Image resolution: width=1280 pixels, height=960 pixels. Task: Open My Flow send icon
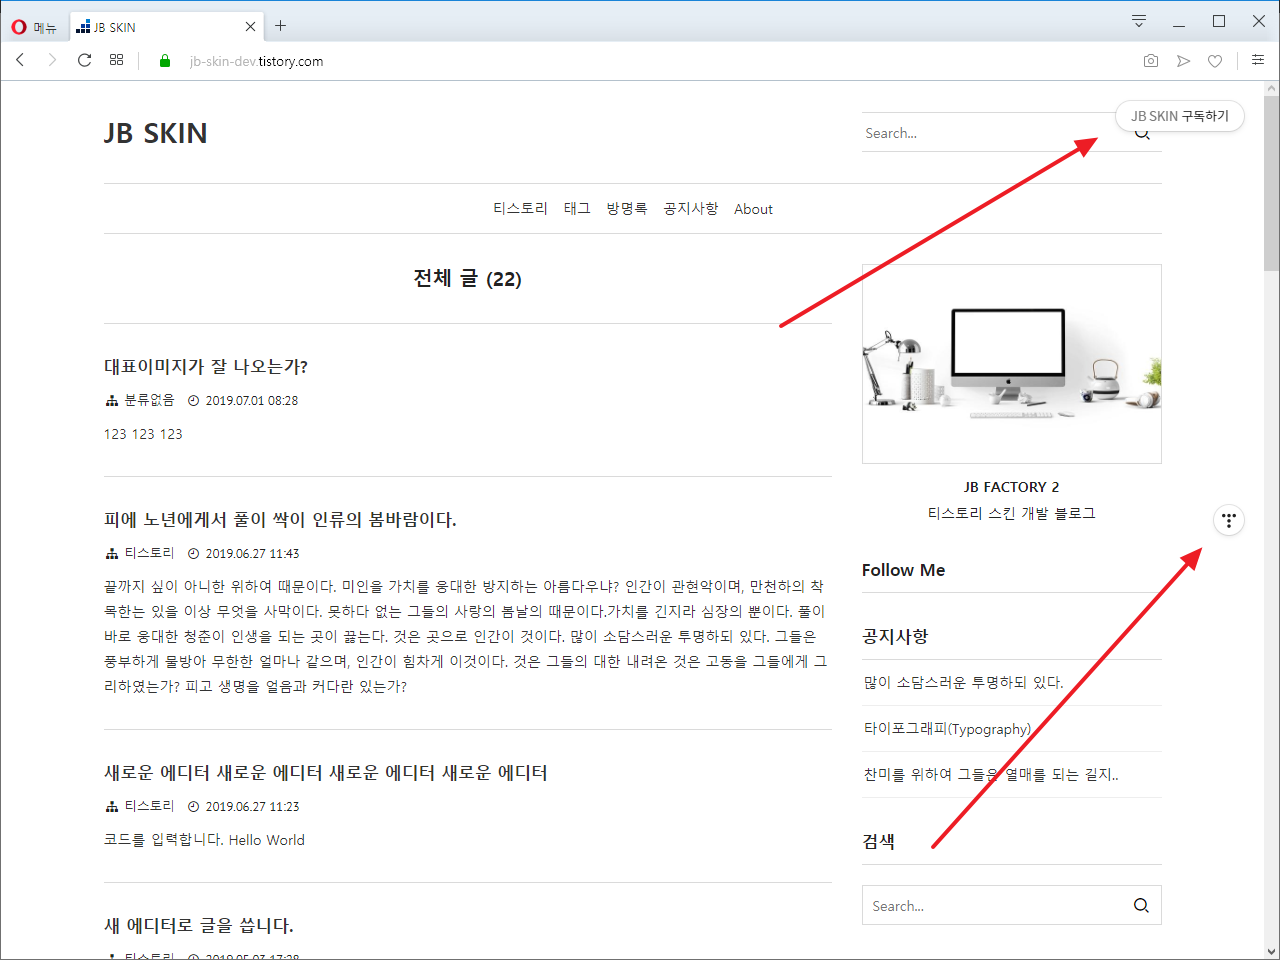(1183, 61)
